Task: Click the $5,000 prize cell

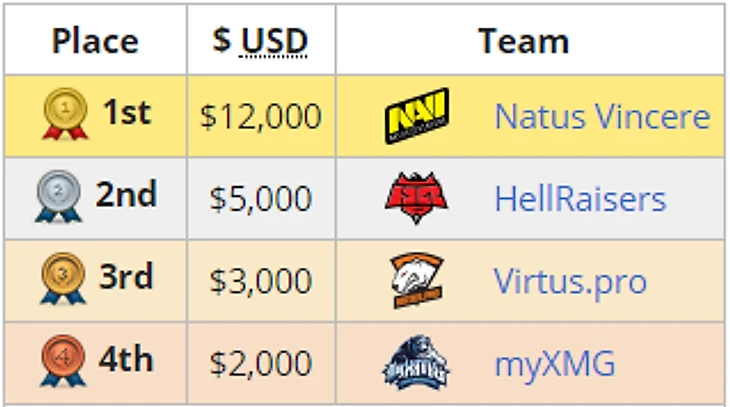Action: [261, 198]
